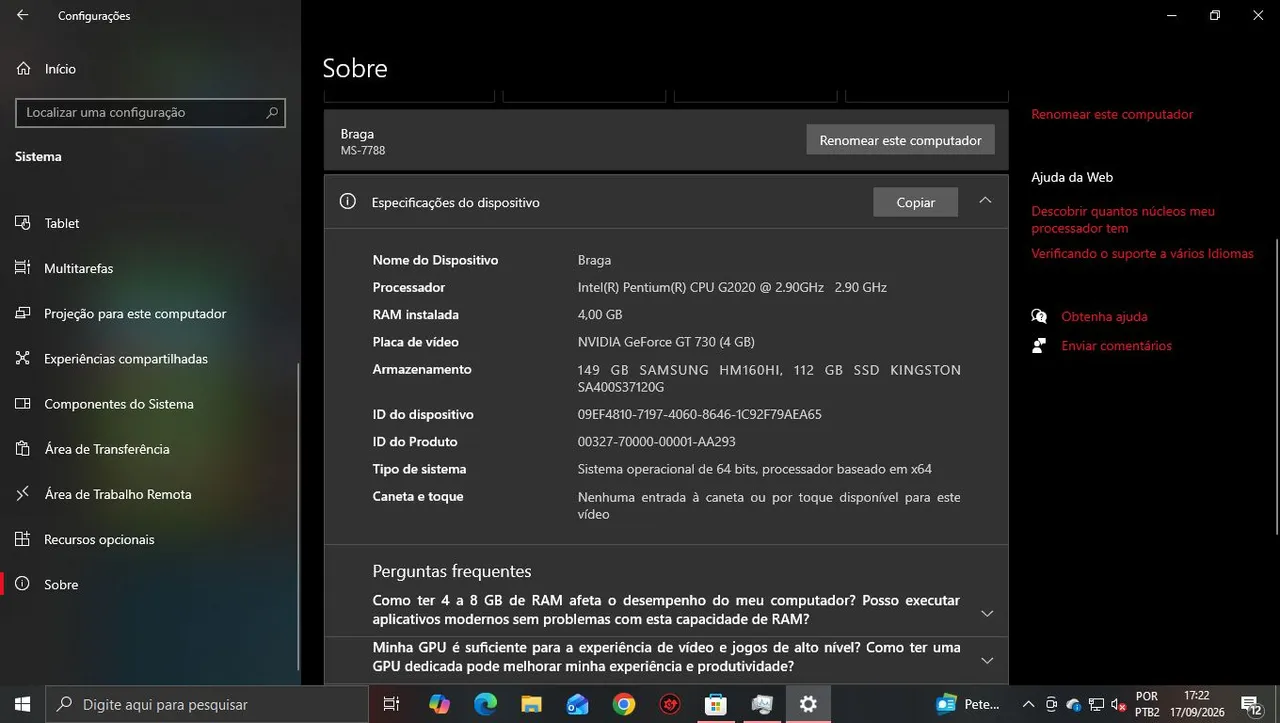Open Microsoft Store taskbar icon
The width and height of the screenshot is (1280, 723).
(715, 704)
